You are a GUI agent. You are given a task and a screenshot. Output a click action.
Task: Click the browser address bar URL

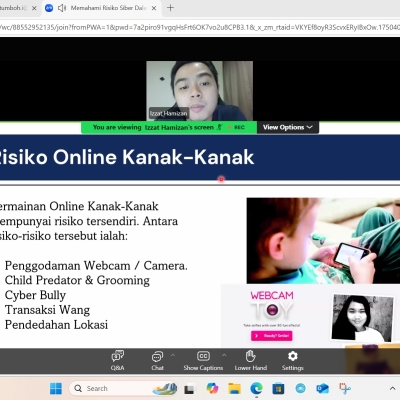point(200,27)
